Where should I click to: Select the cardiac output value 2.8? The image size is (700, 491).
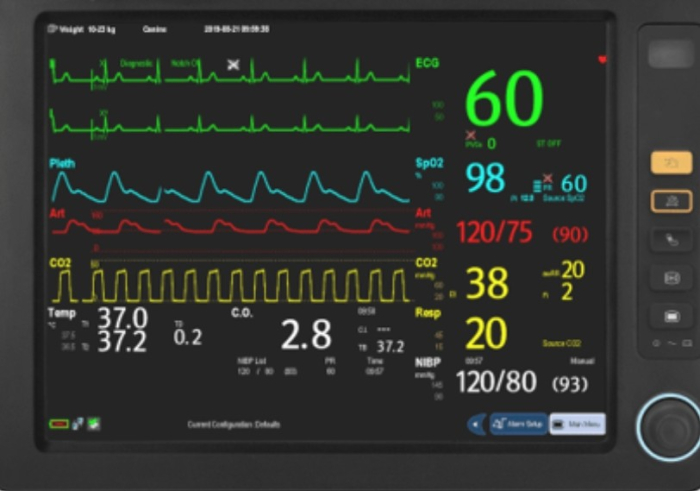306,335
